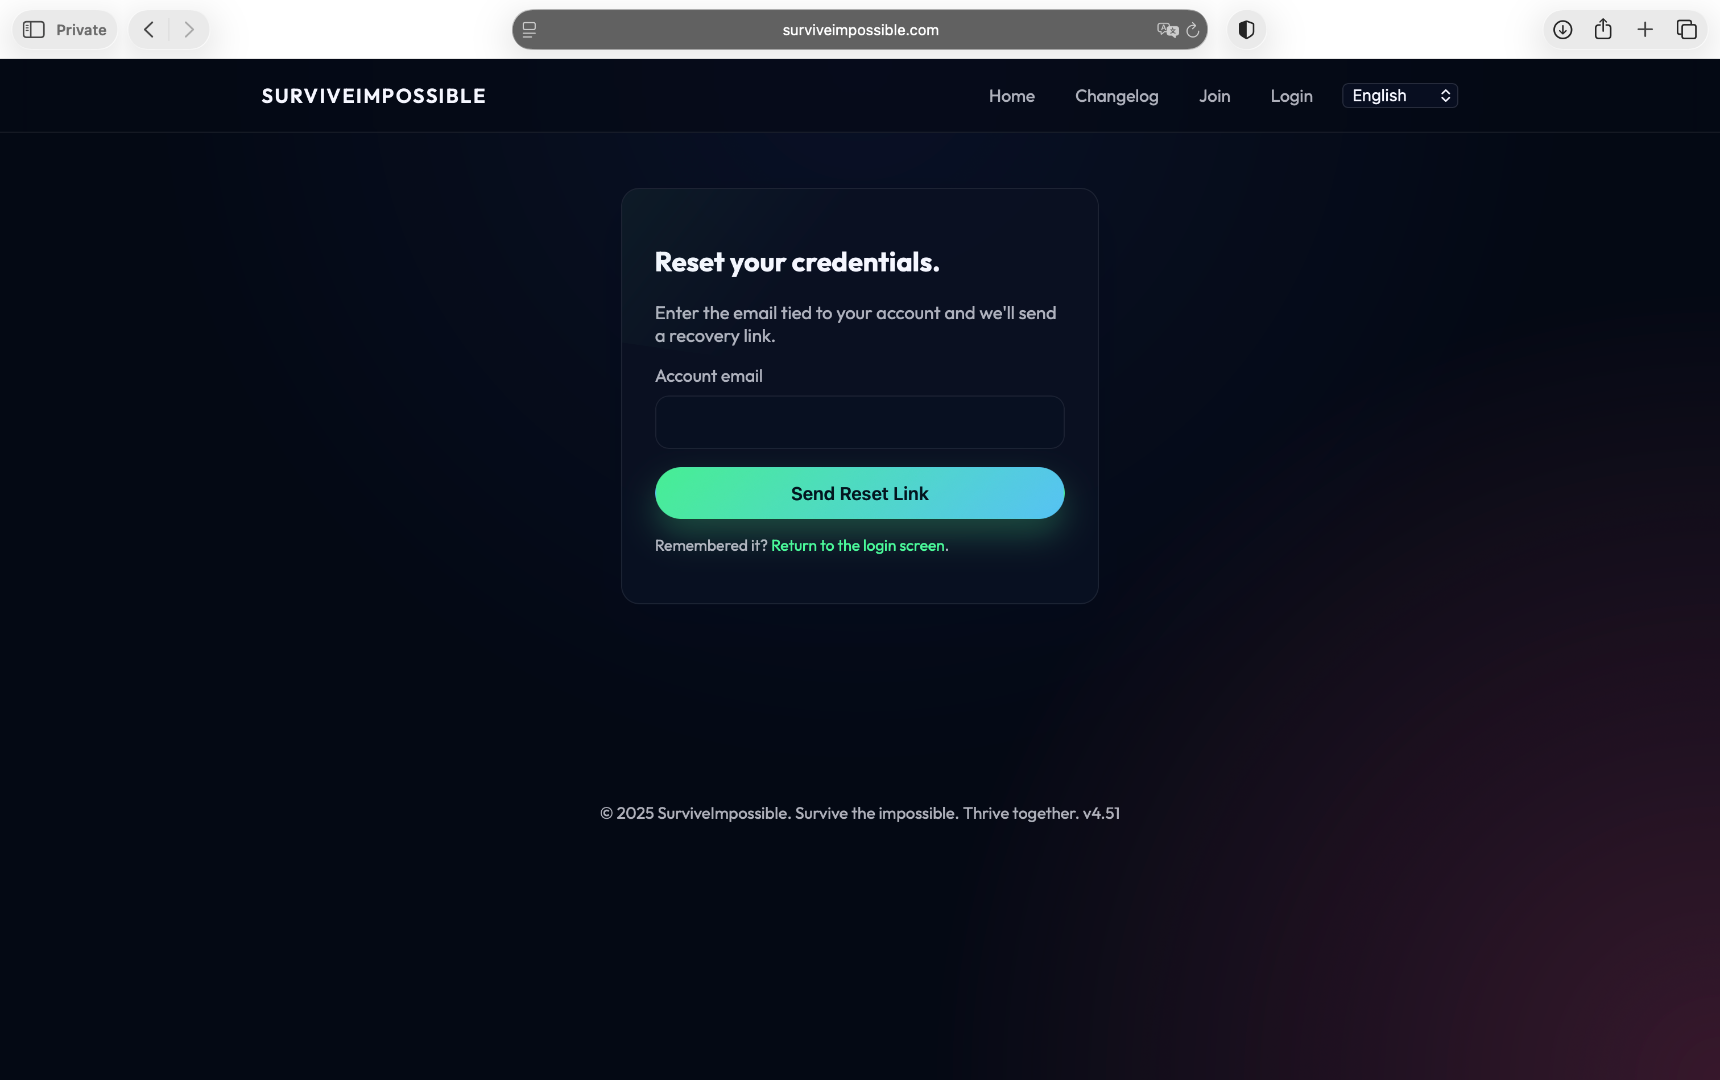Screen dimensions: 1720x1080
Task: Focus the Account email input field
Action: [x=860, y=422]
